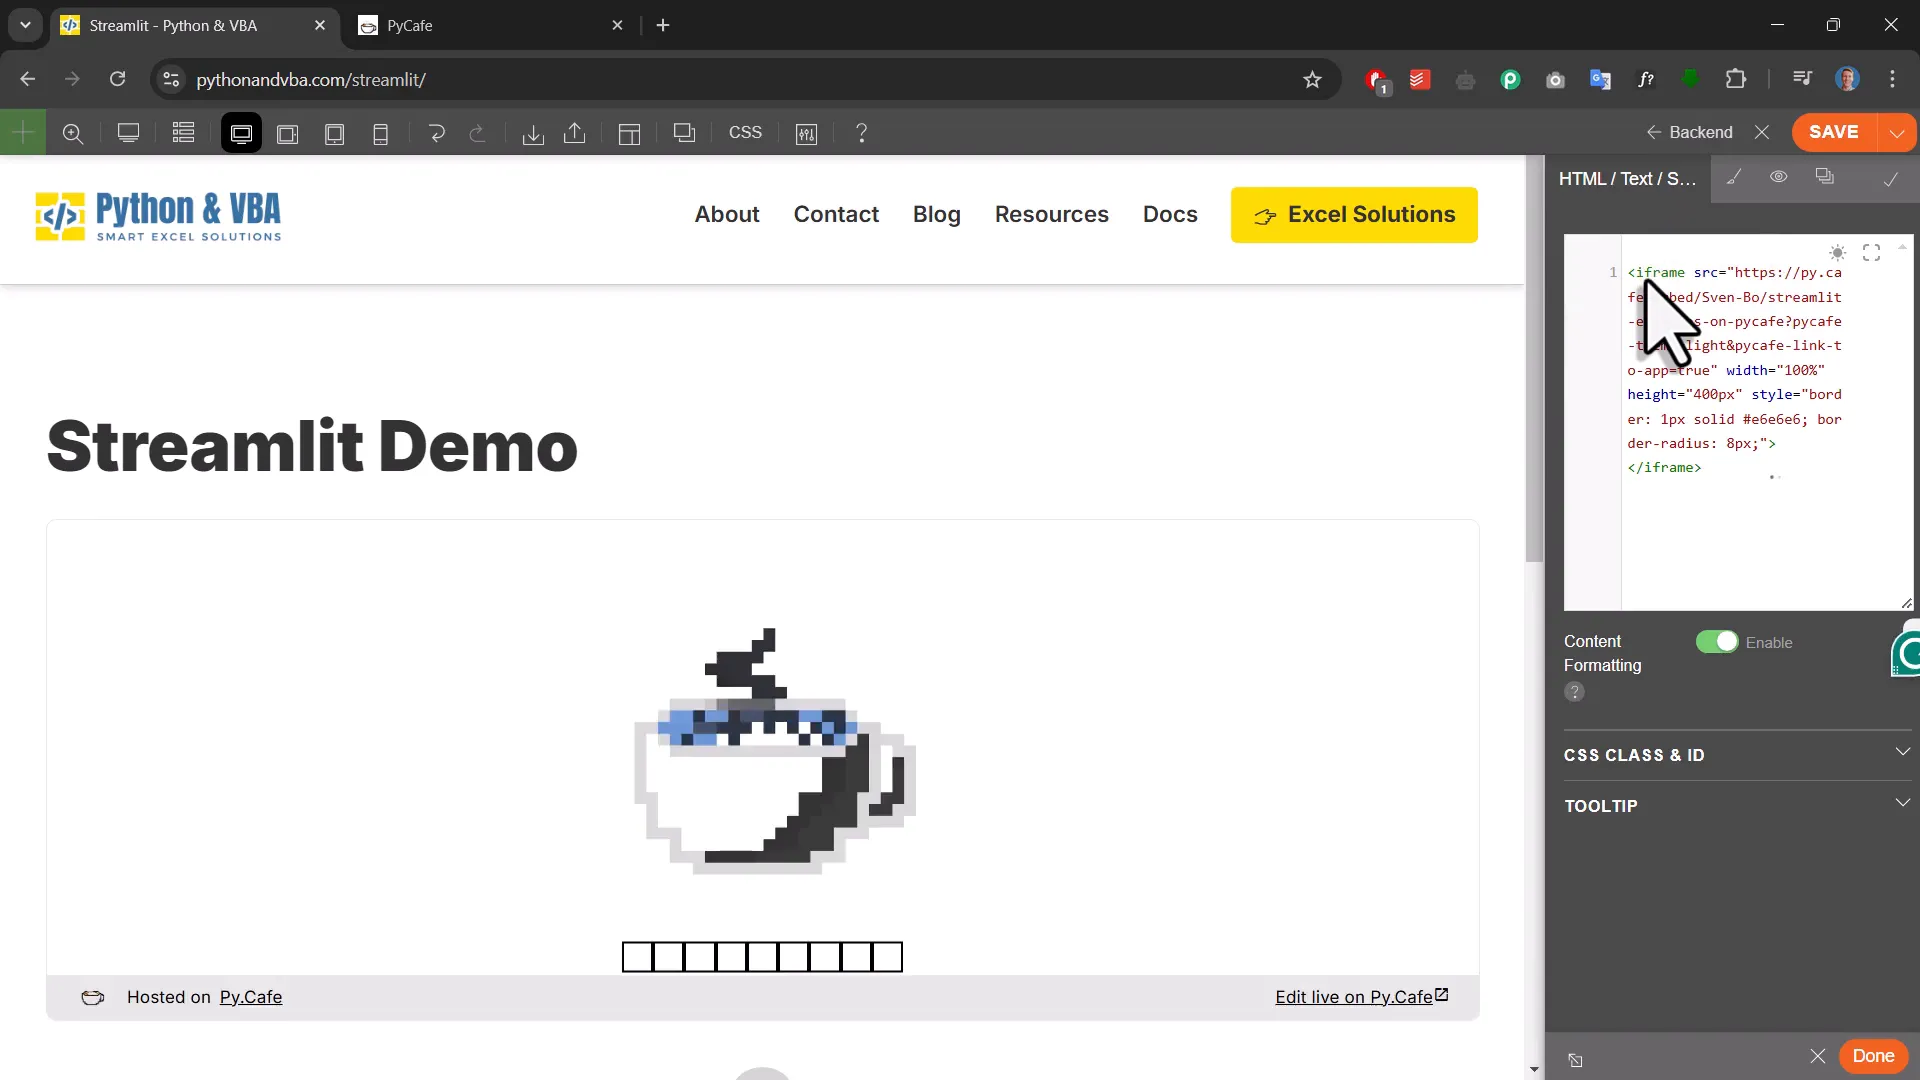Redo the last change
The width and height of the screenshot is (1920, 1080).
pyautogui.click(x=479, y=133)
